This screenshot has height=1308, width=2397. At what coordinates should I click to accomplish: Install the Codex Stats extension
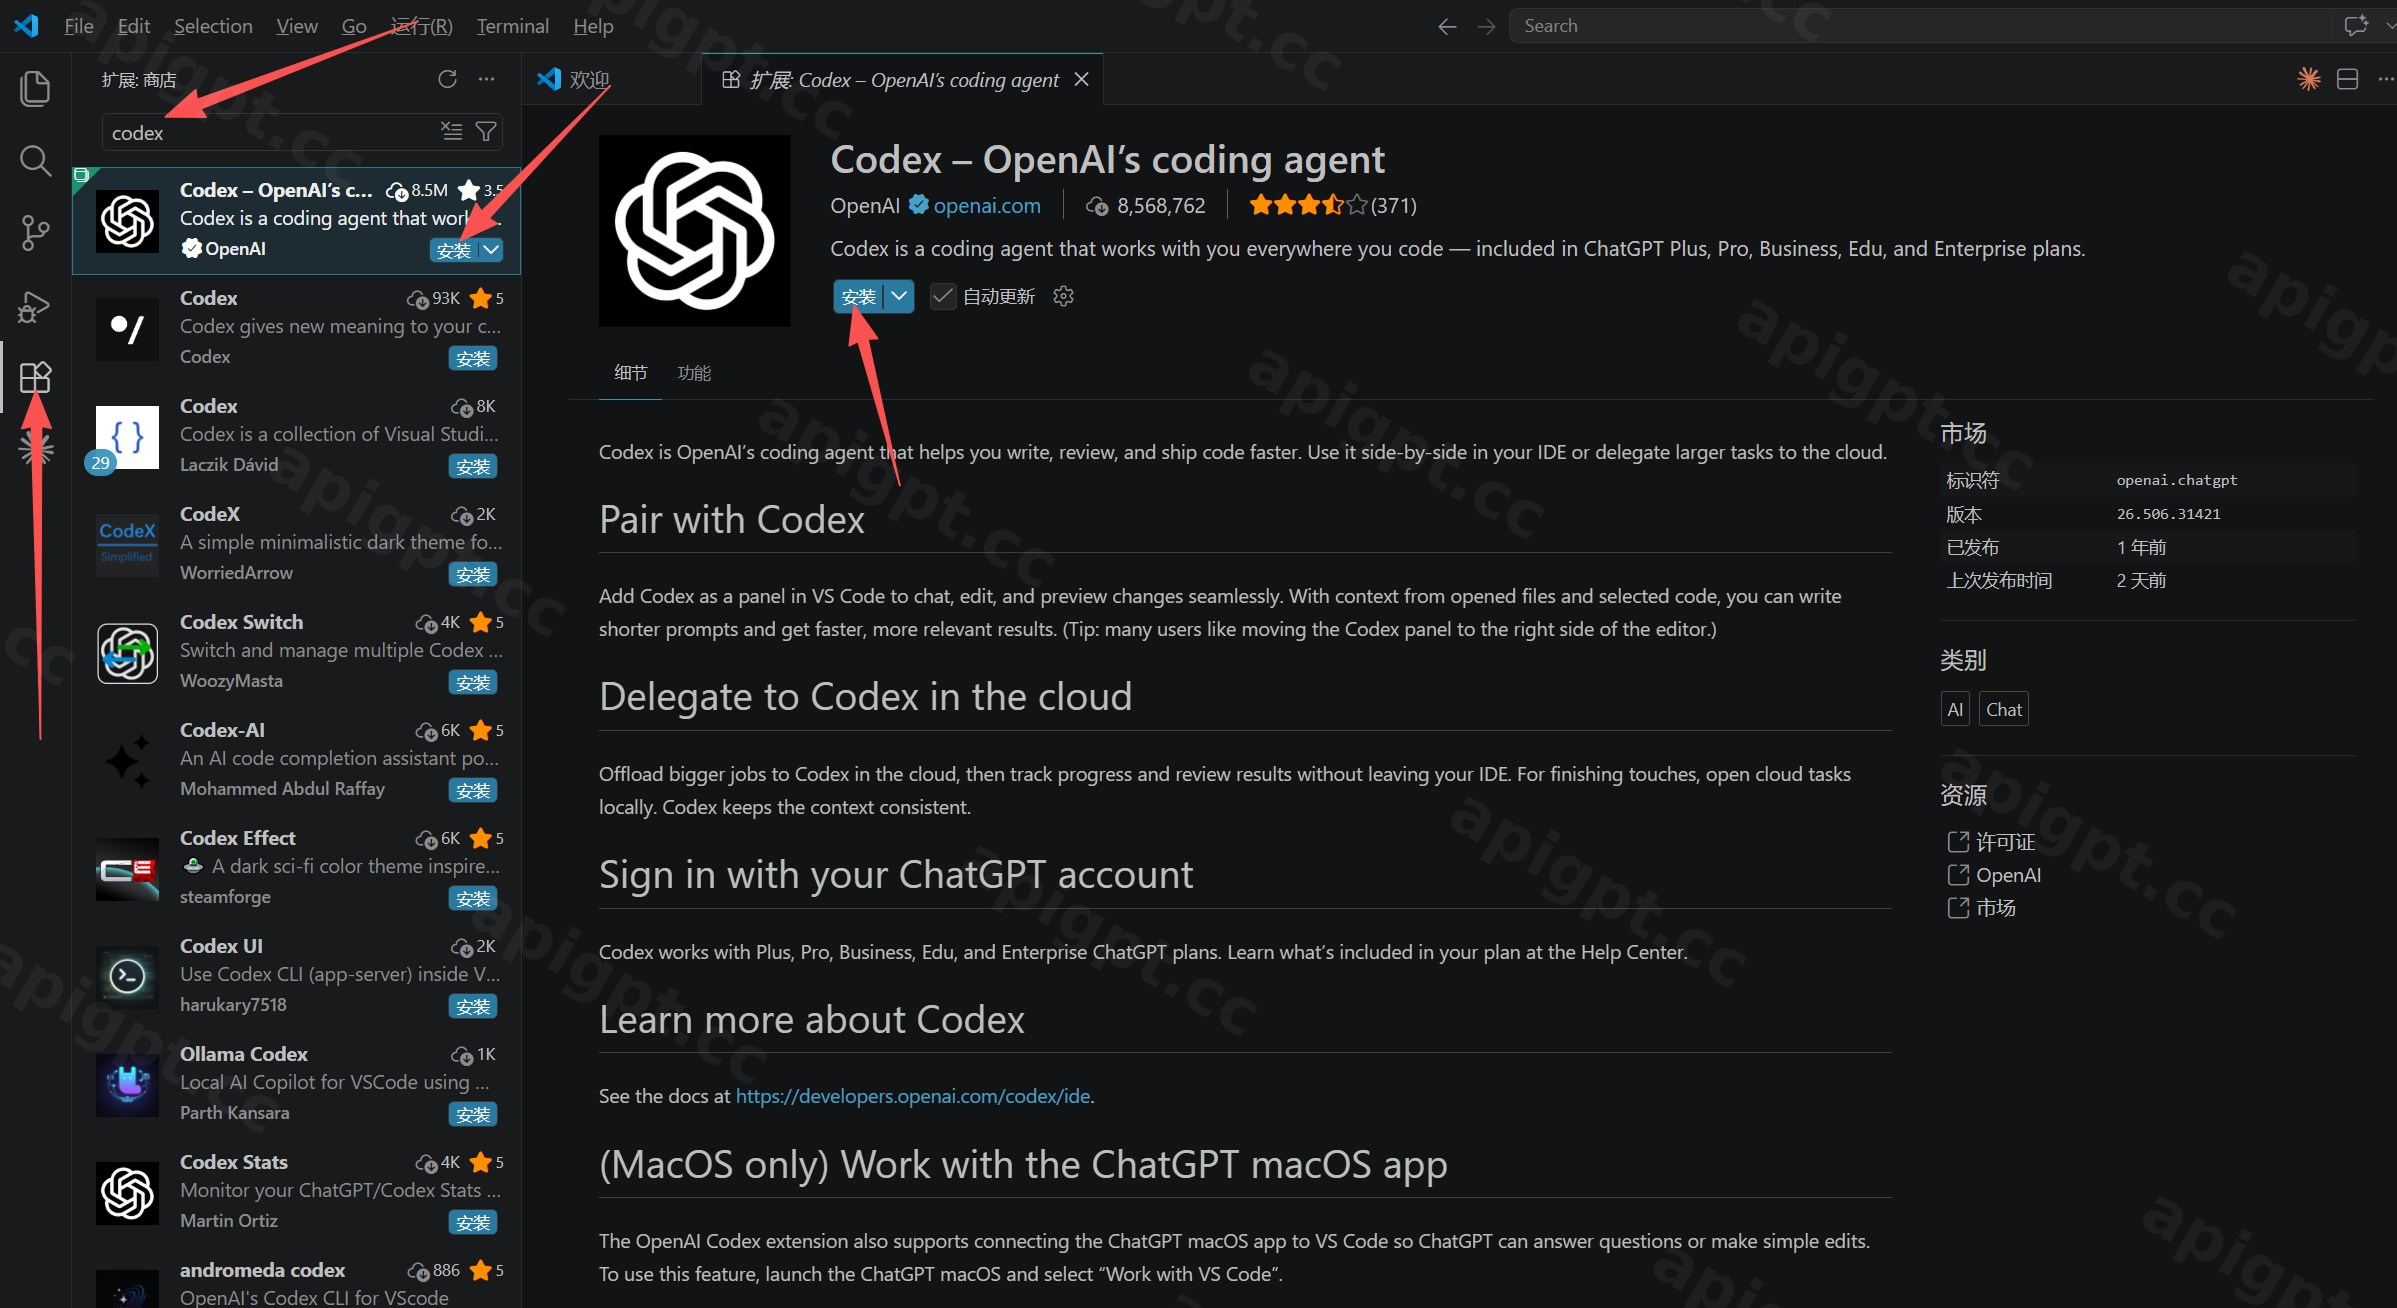473,1223
